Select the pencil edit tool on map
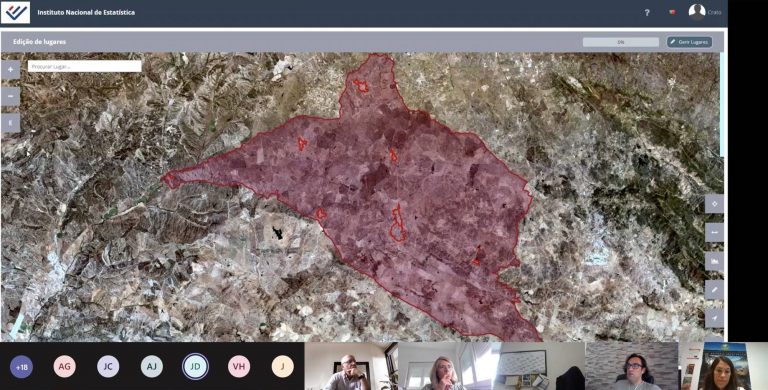Screen dimensions: 768x390 (x=714, y=290)
